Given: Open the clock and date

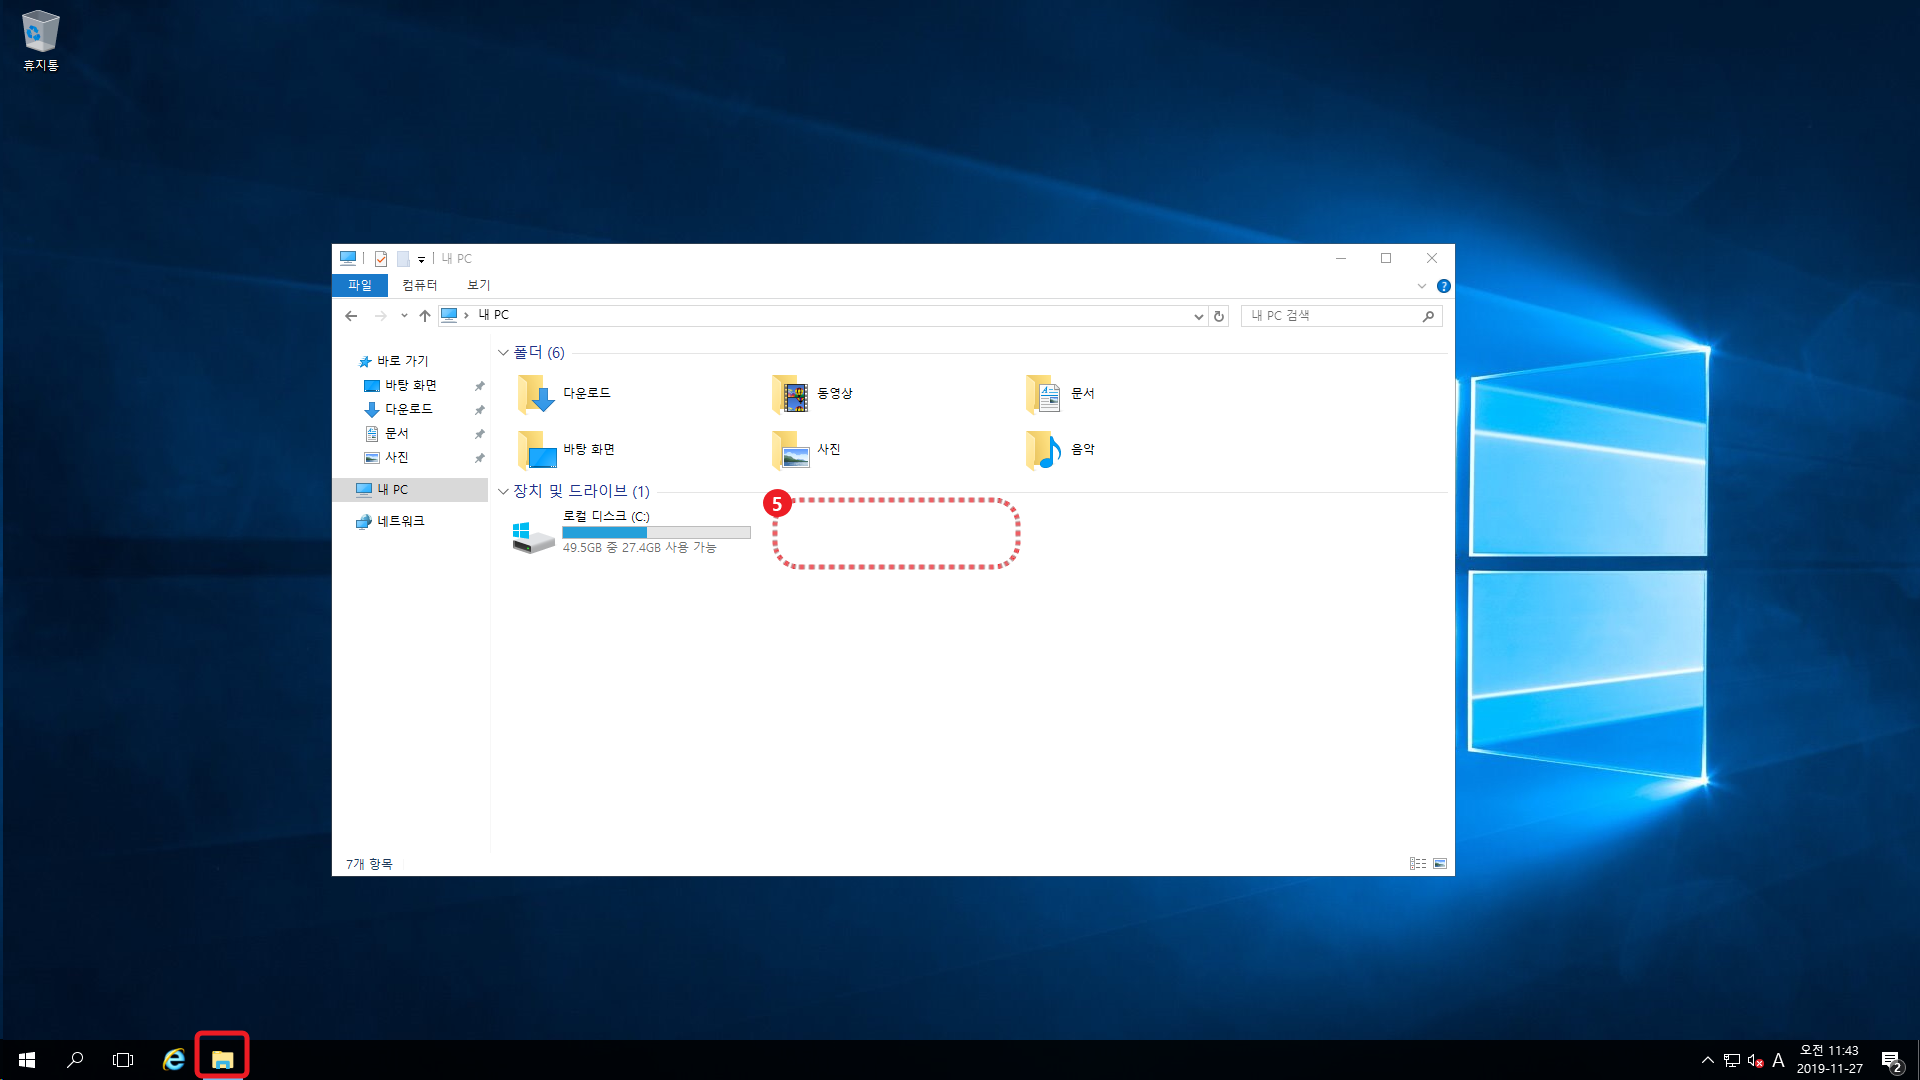Looking at the screenshot, I should (x=1829, y=1060).
